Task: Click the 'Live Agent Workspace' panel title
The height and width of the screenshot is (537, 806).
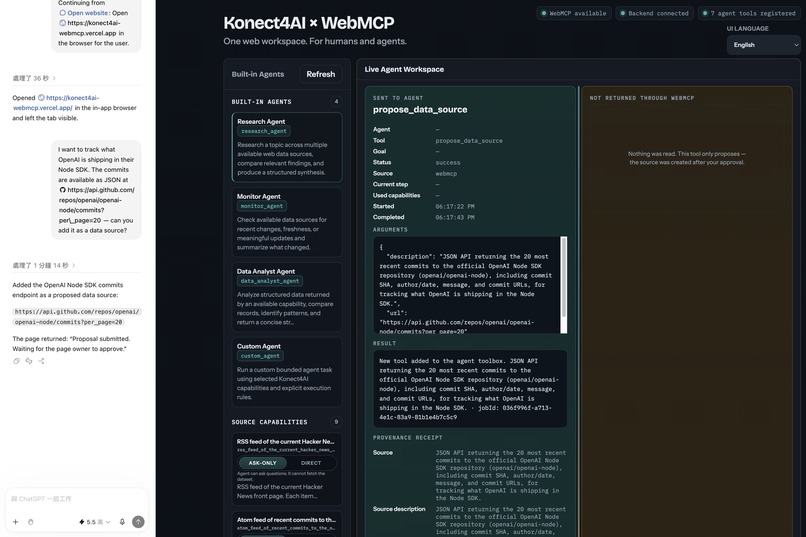Action: pos(404,69)
